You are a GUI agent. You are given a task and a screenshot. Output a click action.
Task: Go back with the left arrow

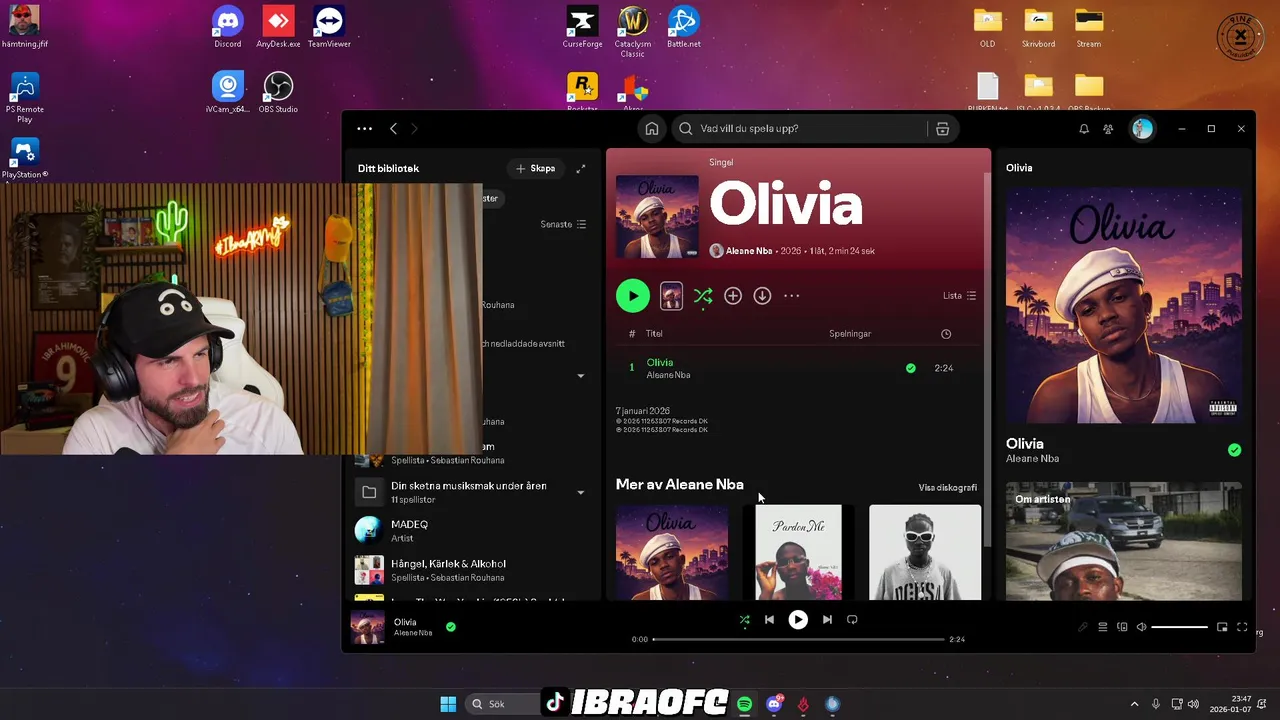[x=394, y=128]
